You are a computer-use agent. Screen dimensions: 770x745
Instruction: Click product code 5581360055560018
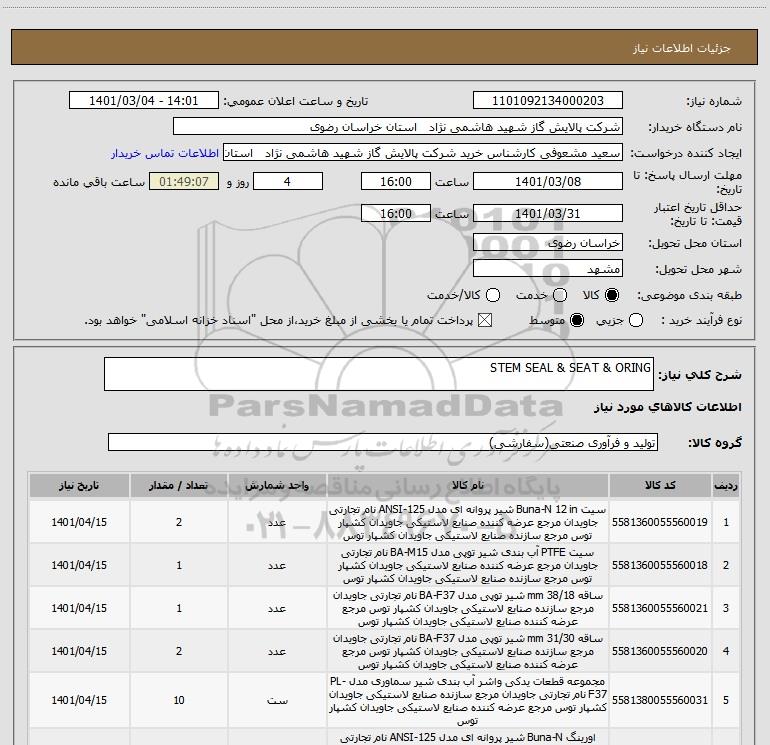pos(660,565)
